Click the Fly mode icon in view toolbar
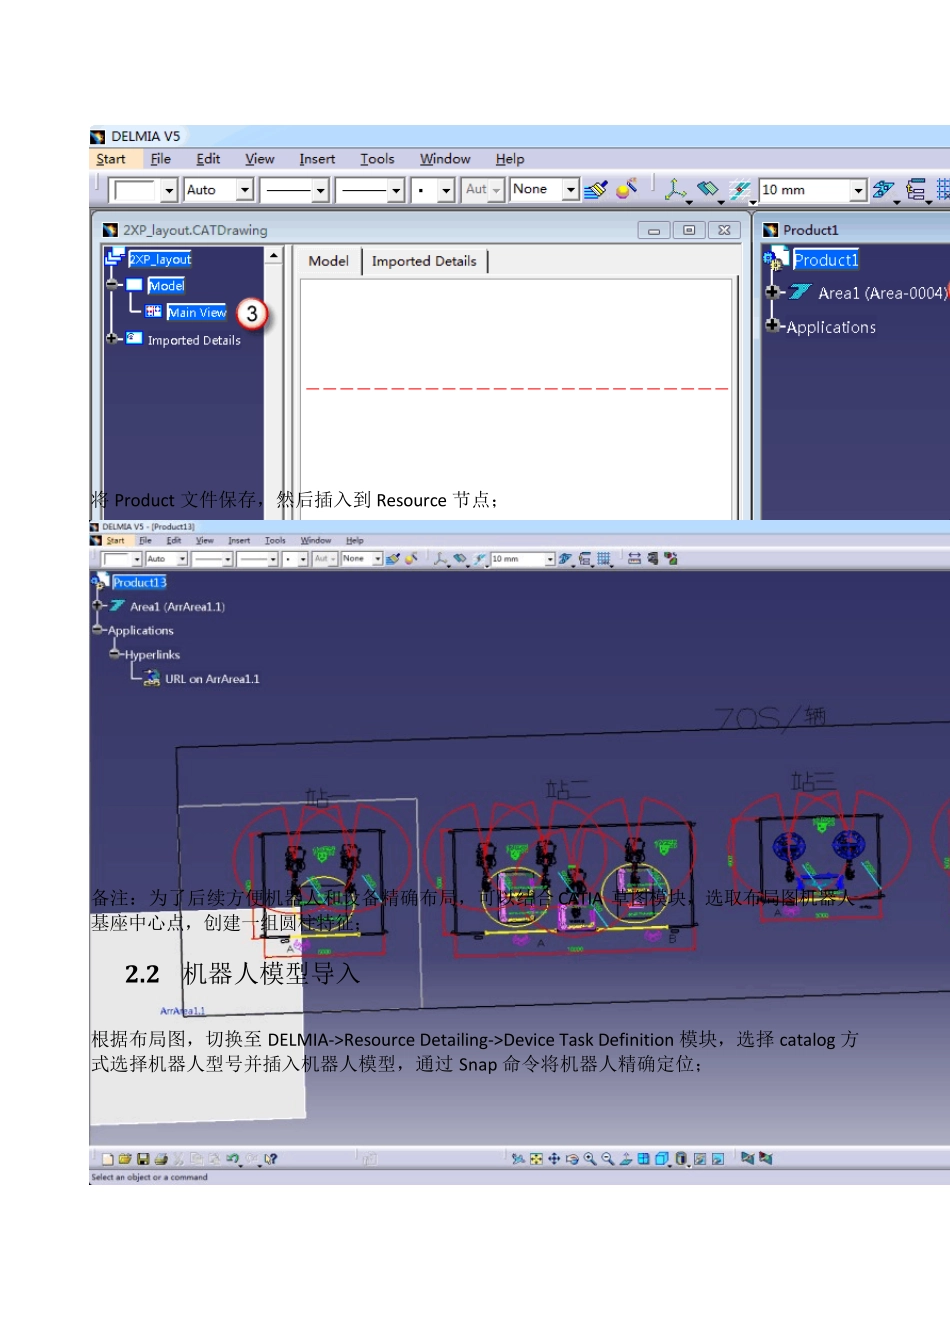 tap(518, 1159)
